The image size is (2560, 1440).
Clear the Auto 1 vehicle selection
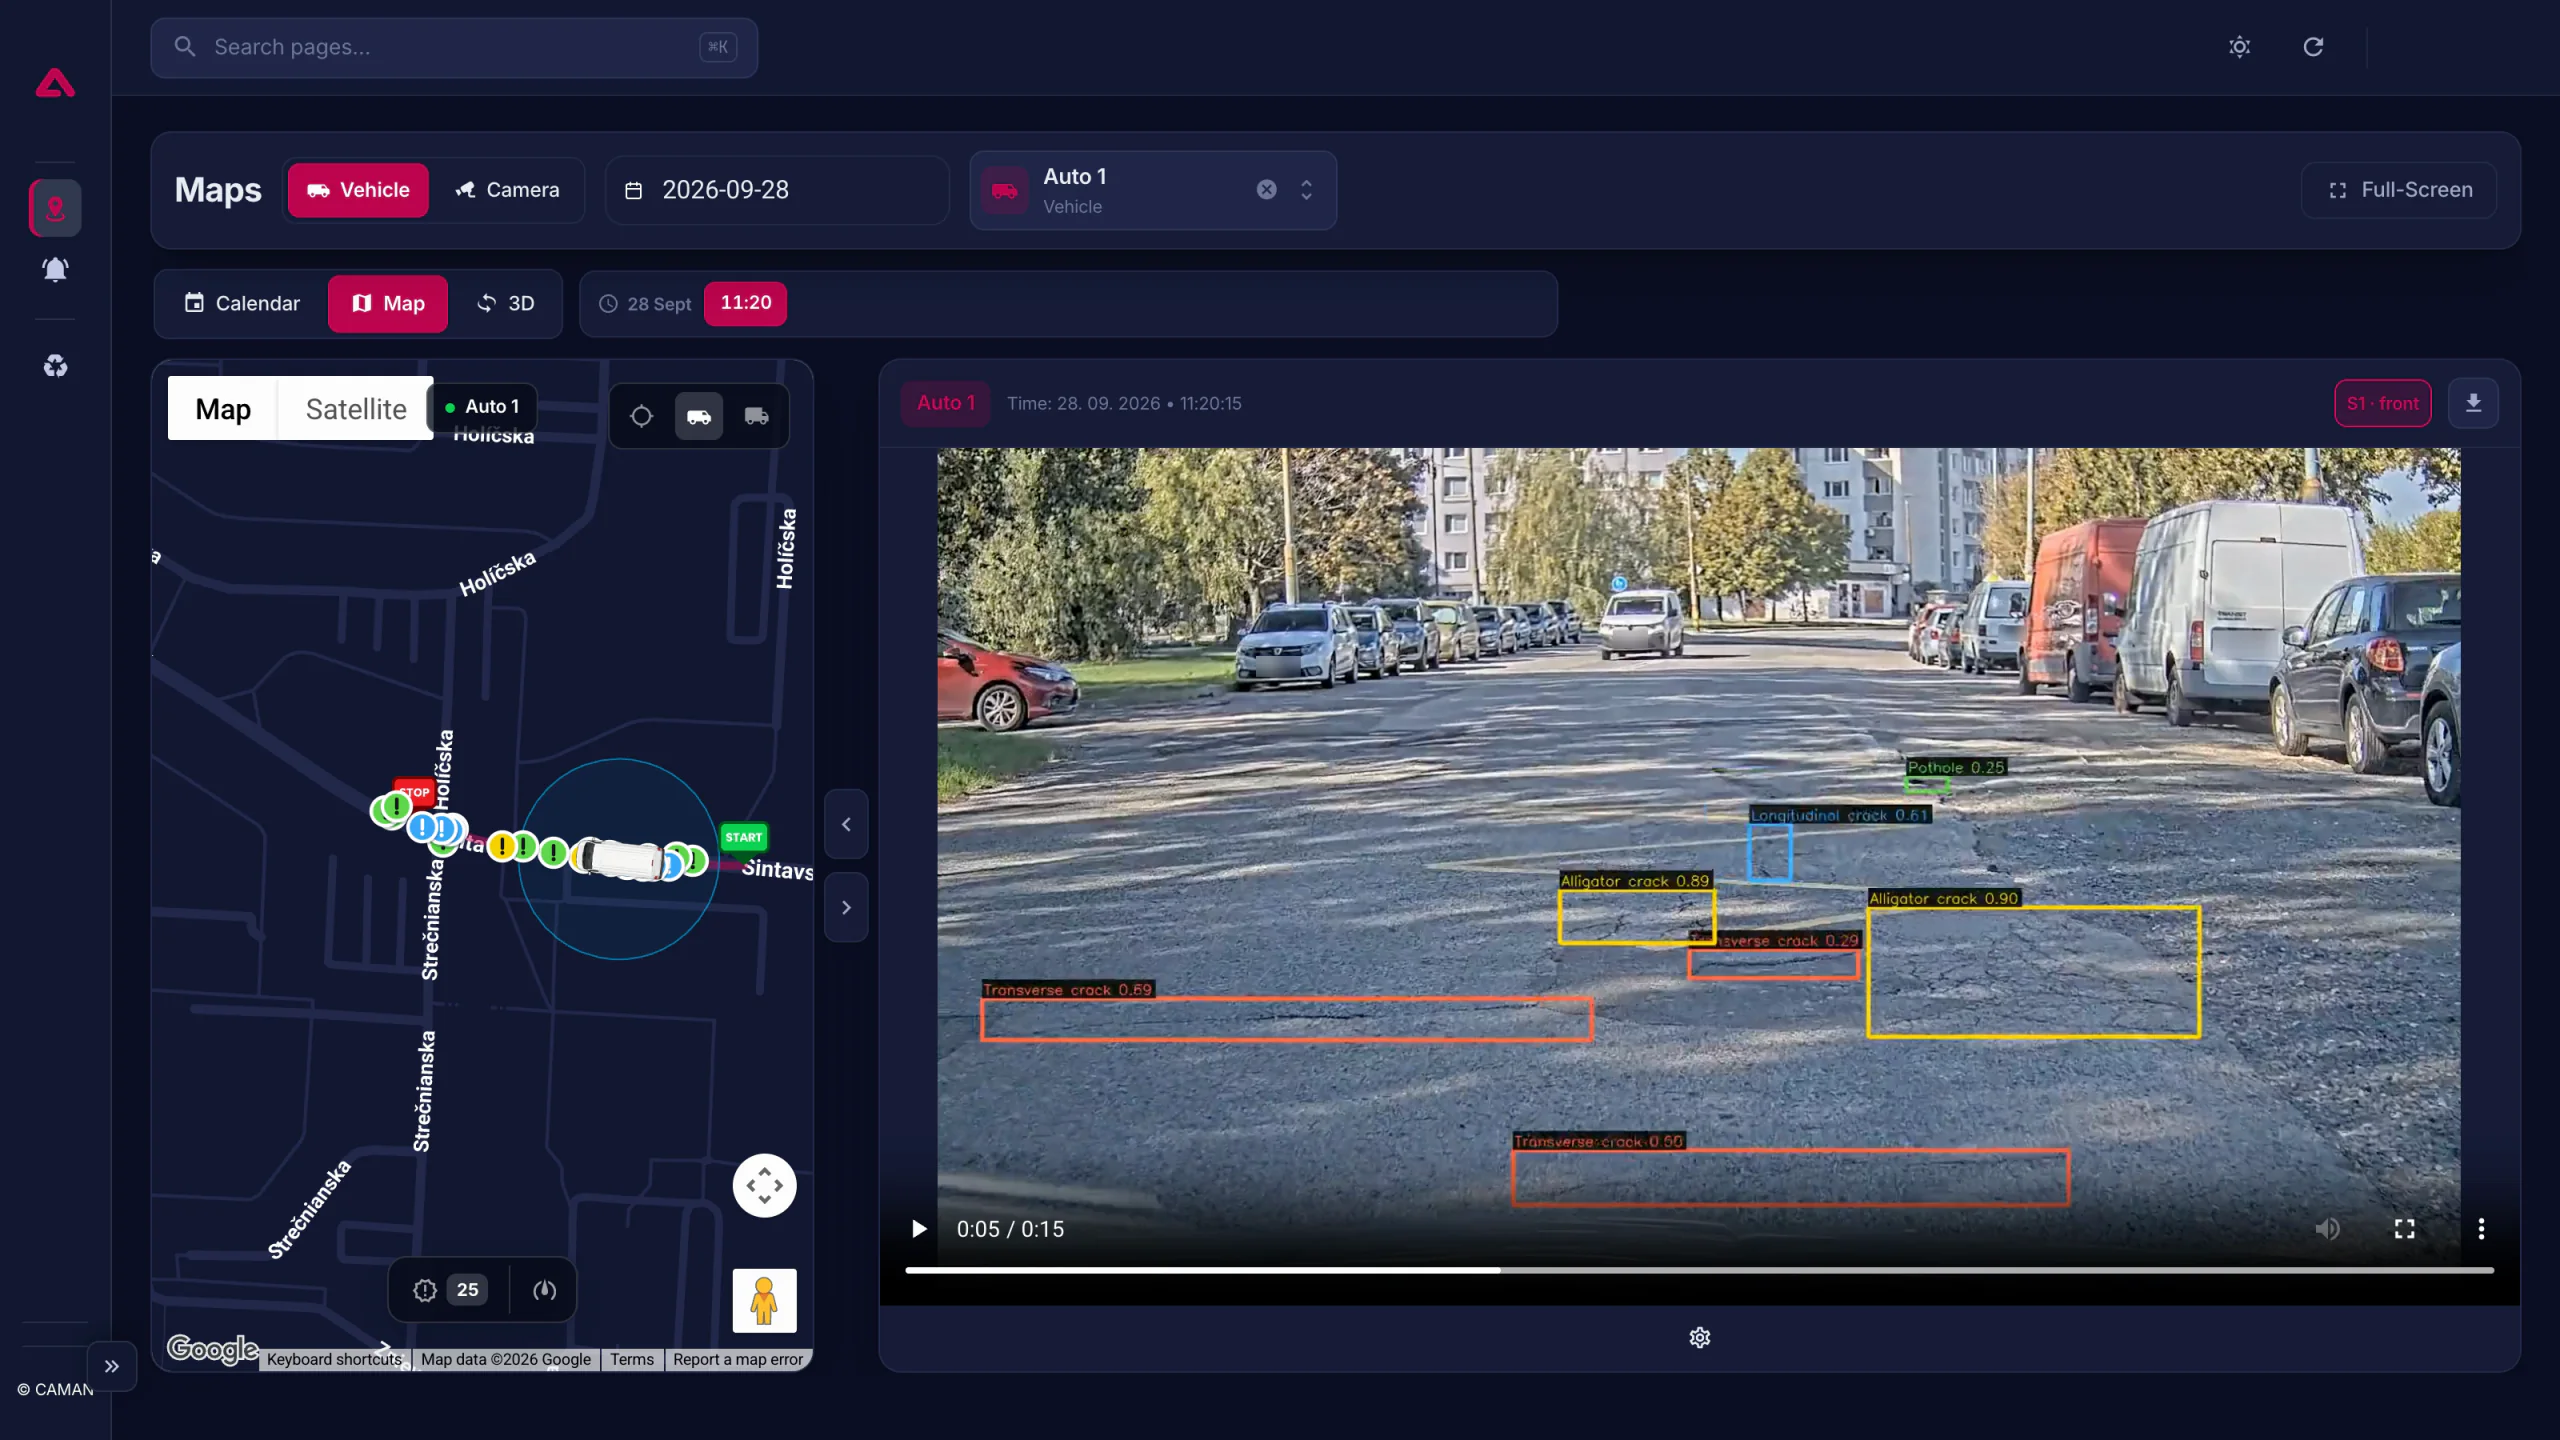1267,190
